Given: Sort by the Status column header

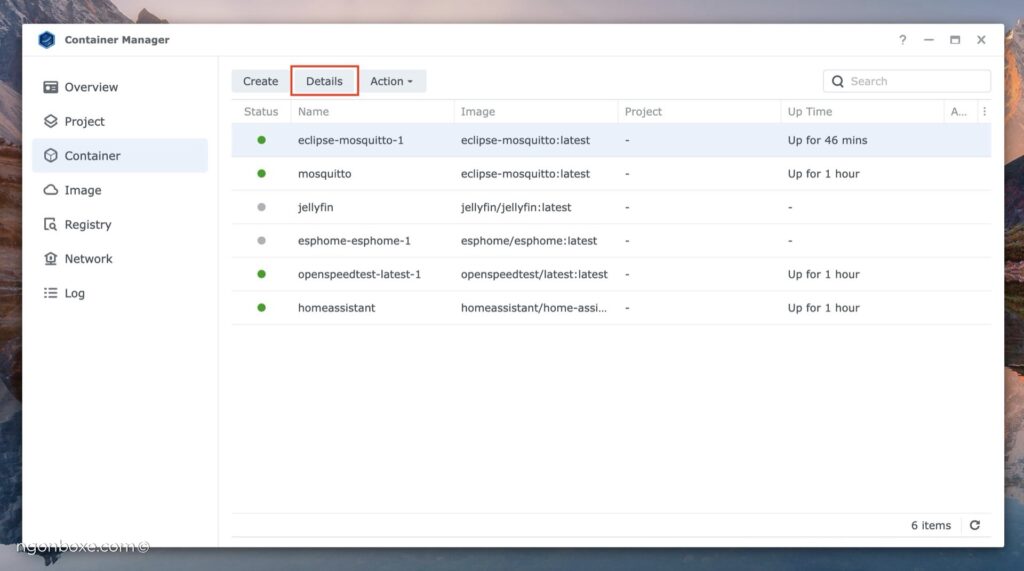Looking at the screenshot, I should pyautogui.click(x=261, y=112).
